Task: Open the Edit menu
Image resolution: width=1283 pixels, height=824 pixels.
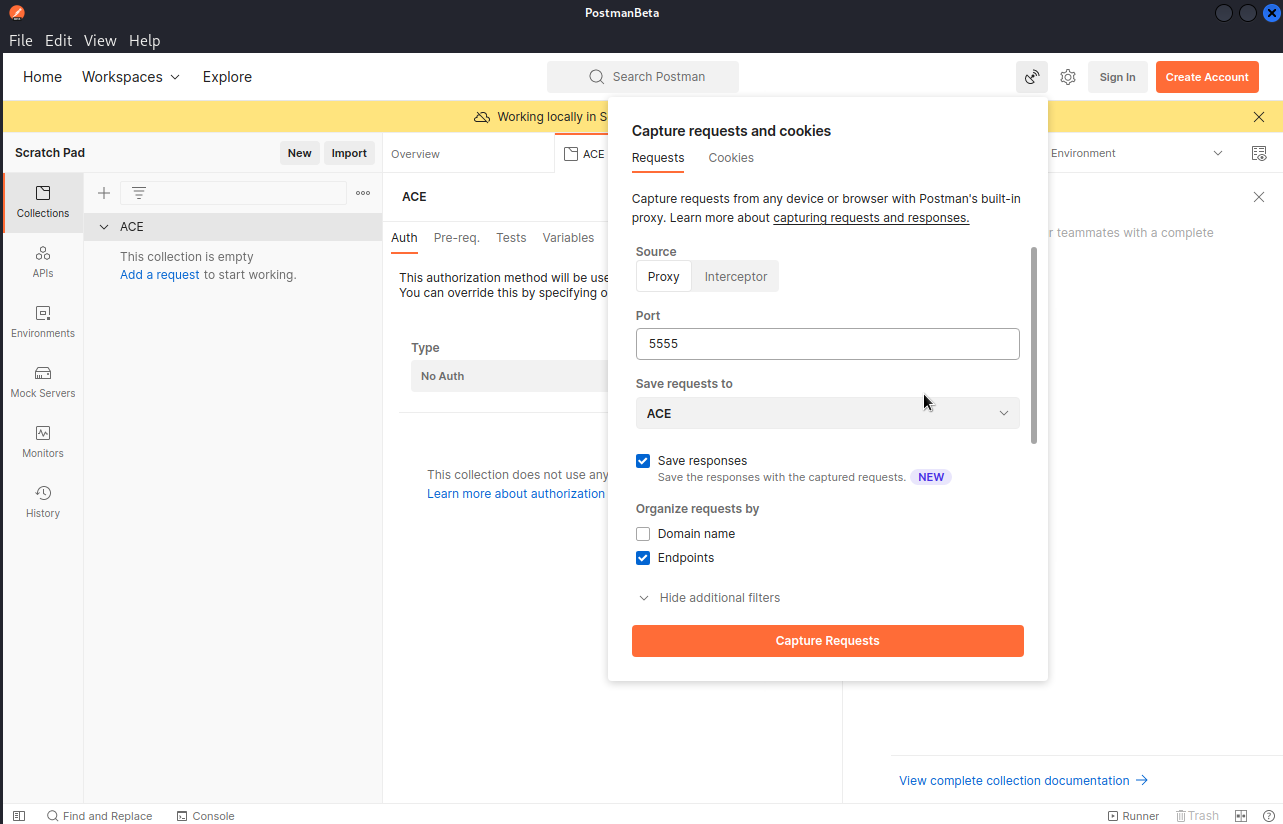Action: (58, 41)
